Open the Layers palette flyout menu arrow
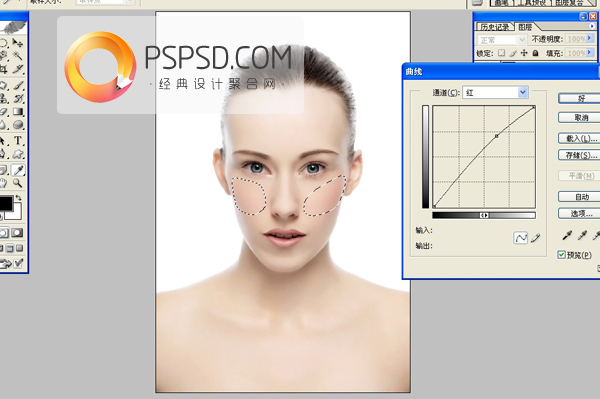 [592, 26]
